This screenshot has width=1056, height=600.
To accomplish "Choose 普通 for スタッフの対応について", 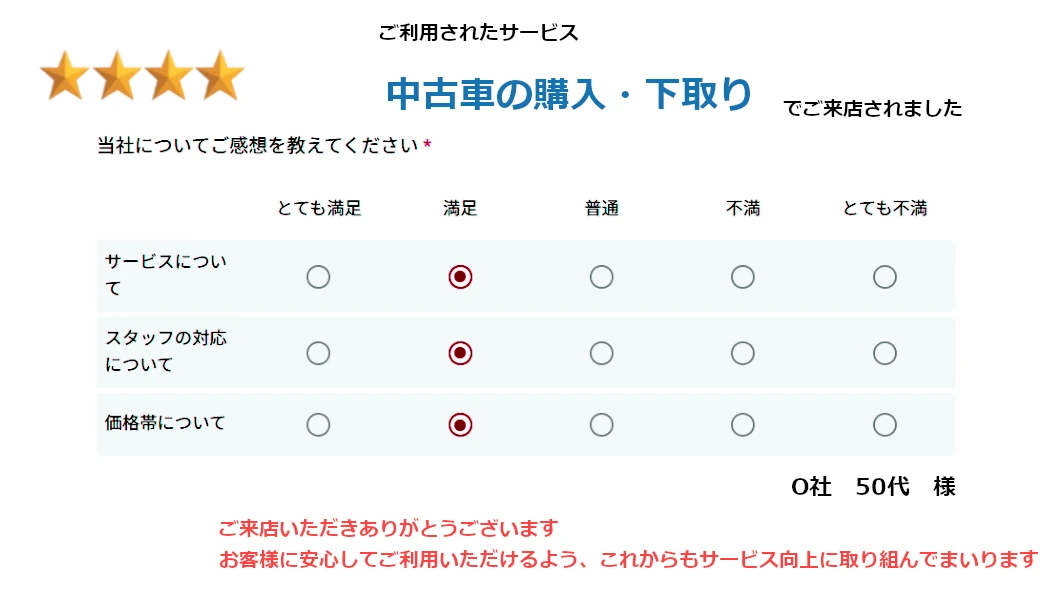I will point(601,353).
